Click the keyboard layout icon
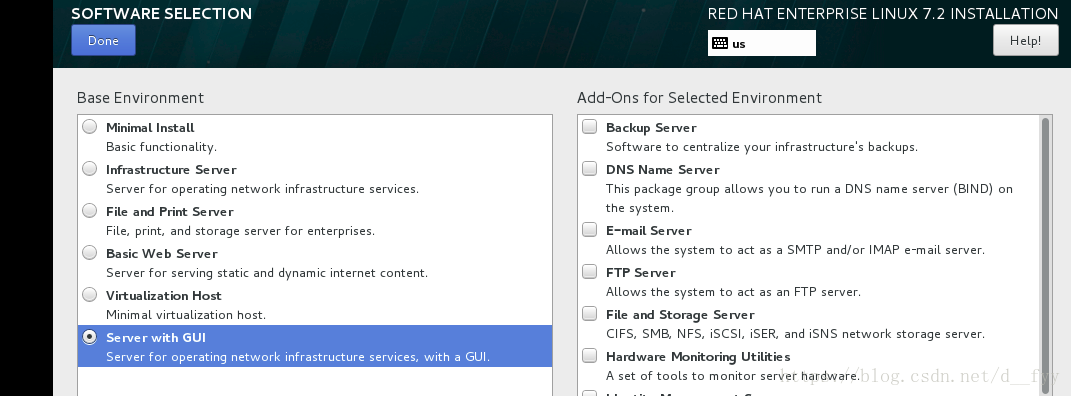The height and width of the screenshot is (396, 1071). click(x=720, y=43)
